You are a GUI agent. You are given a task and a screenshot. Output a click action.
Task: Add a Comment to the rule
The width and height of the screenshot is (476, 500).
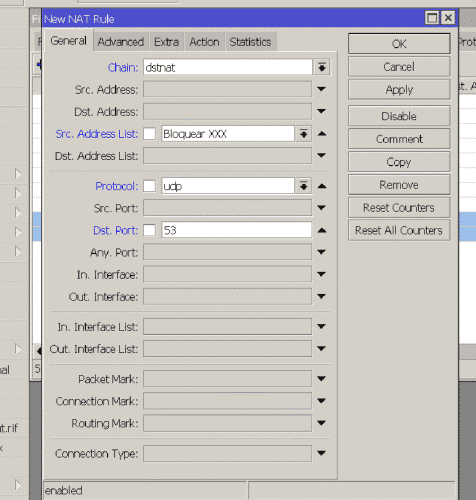tap(399, 139)
